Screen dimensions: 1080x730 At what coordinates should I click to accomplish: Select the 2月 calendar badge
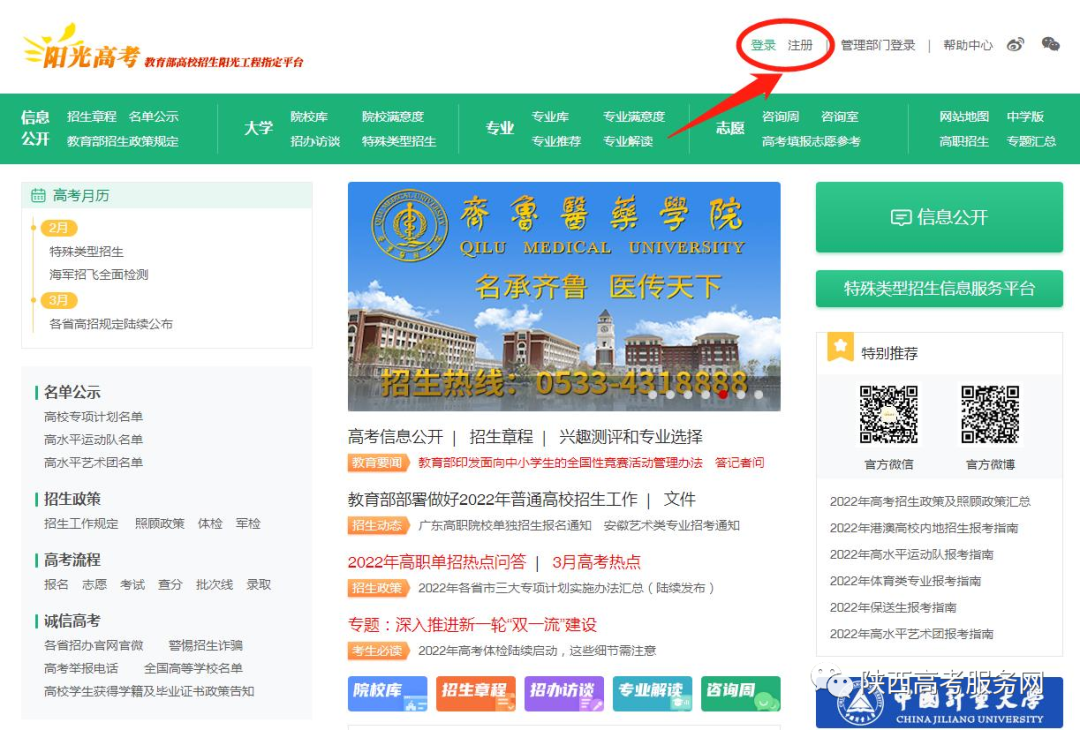point(59,228)
